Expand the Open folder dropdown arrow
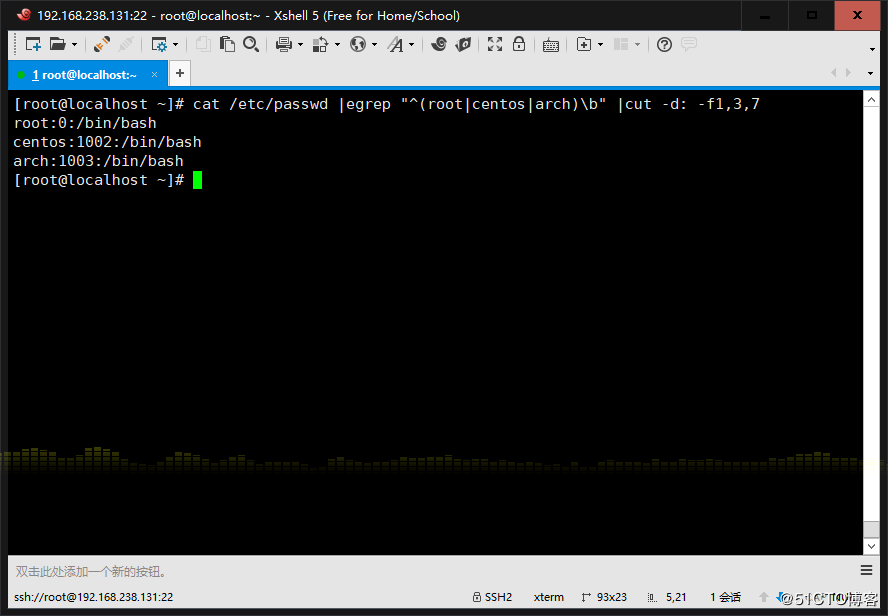 [75, 45]
